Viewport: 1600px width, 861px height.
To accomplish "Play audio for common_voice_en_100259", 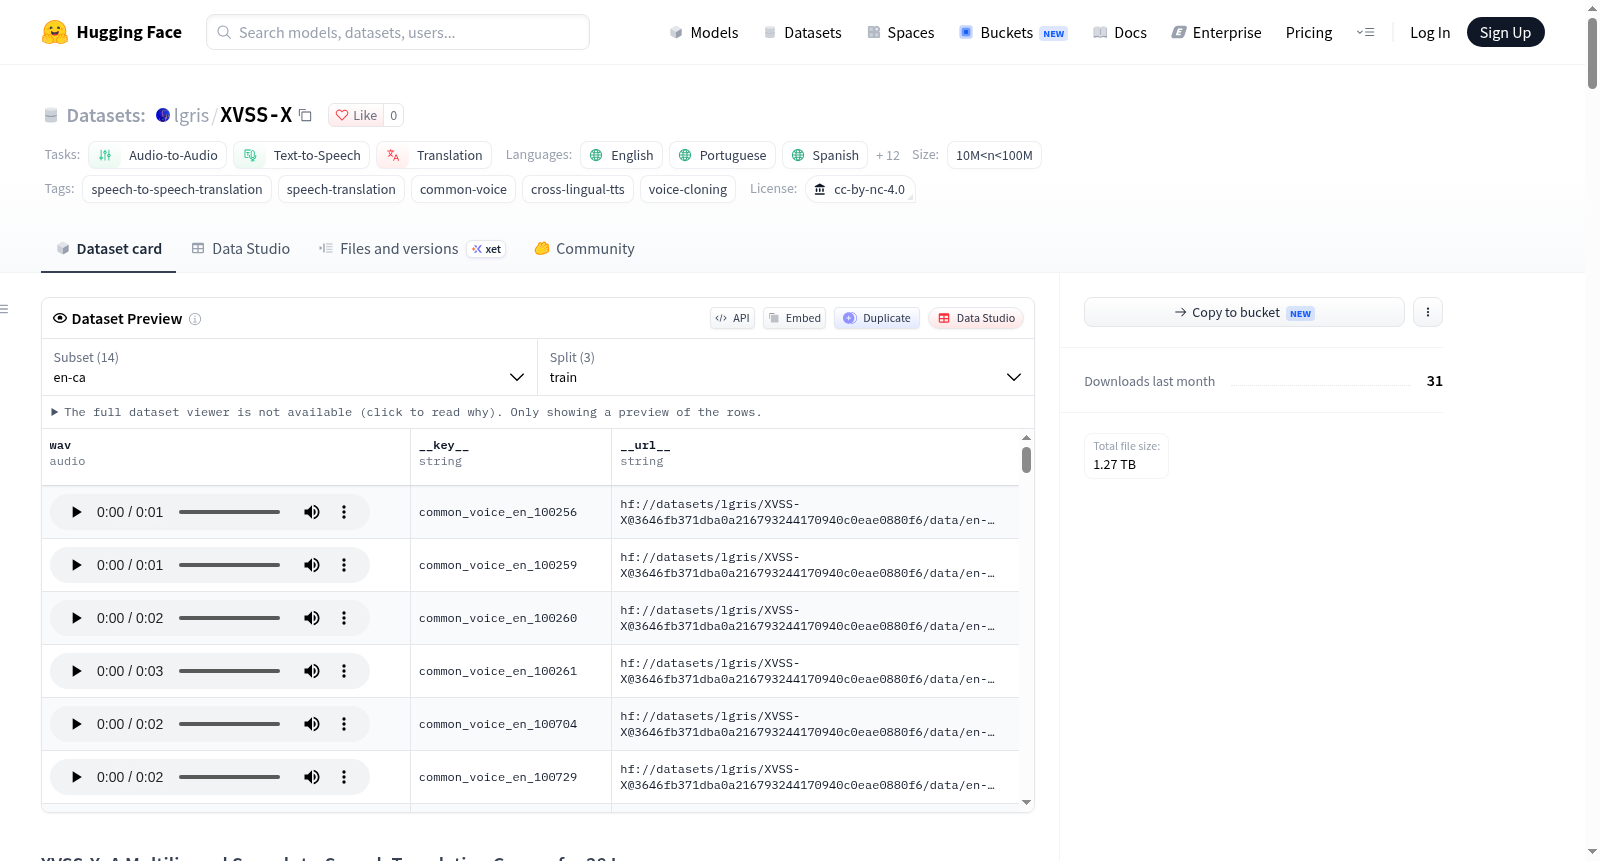I will pos(76,565).
